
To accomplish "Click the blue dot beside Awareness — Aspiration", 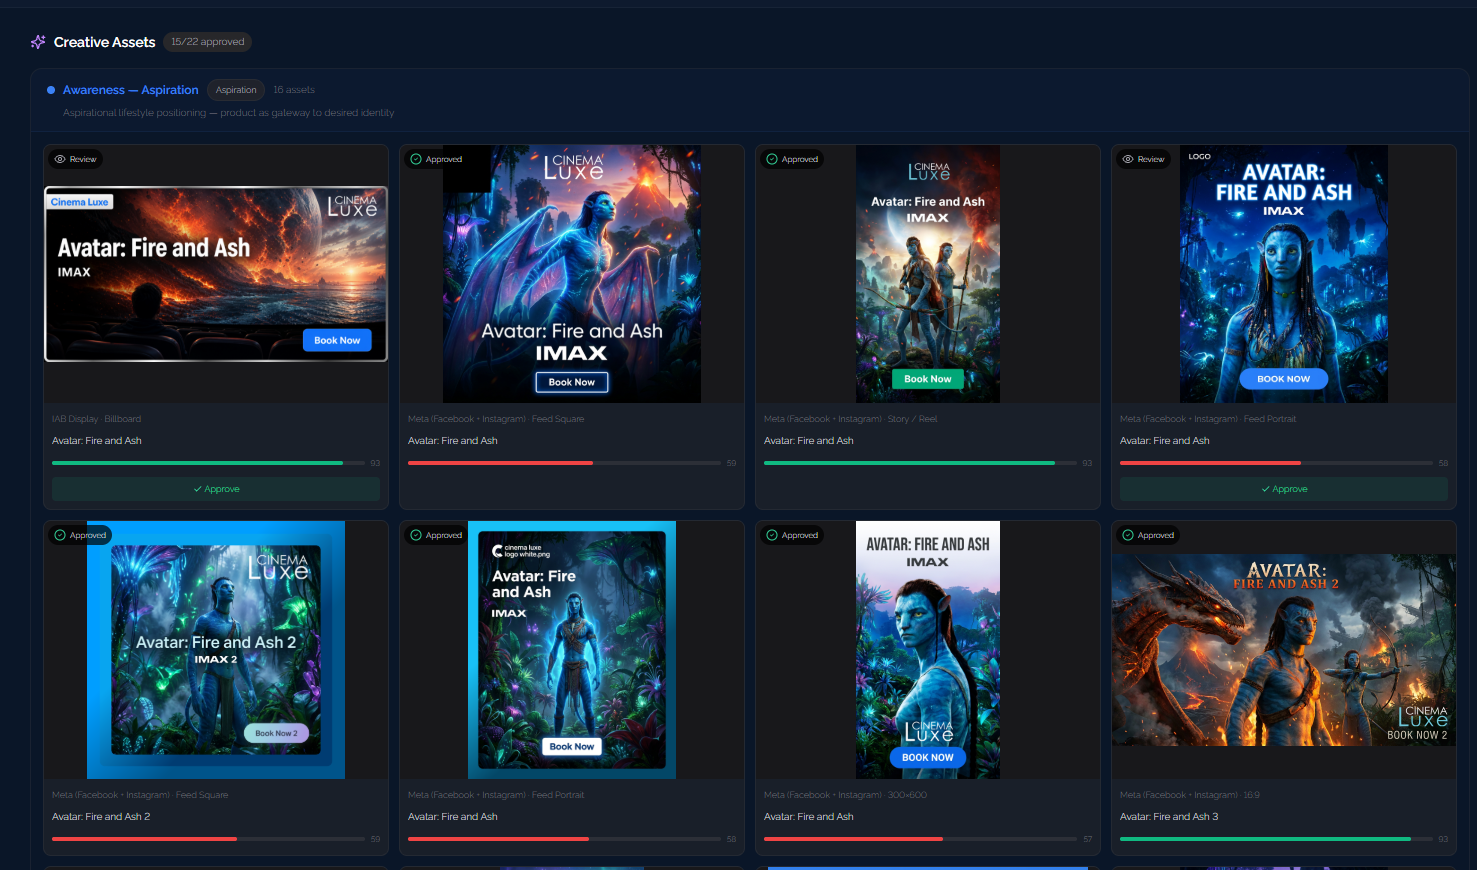I will point(51,90).
